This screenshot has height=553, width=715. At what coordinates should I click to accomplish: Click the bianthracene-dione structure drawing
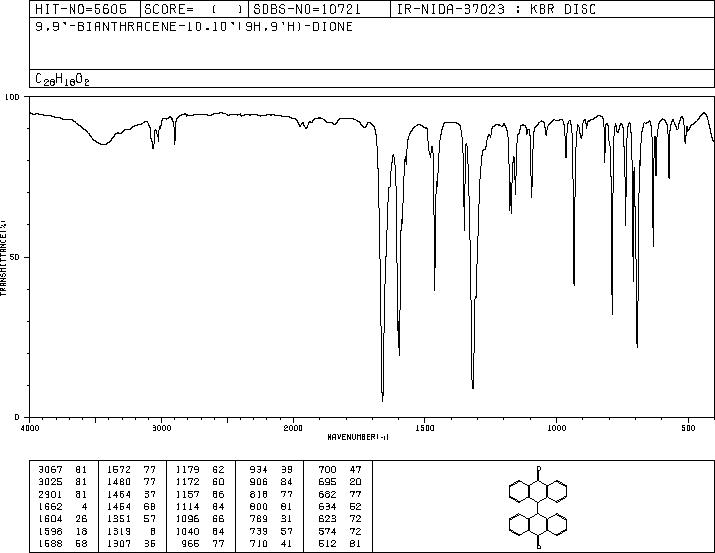click(x=538, y=506)
